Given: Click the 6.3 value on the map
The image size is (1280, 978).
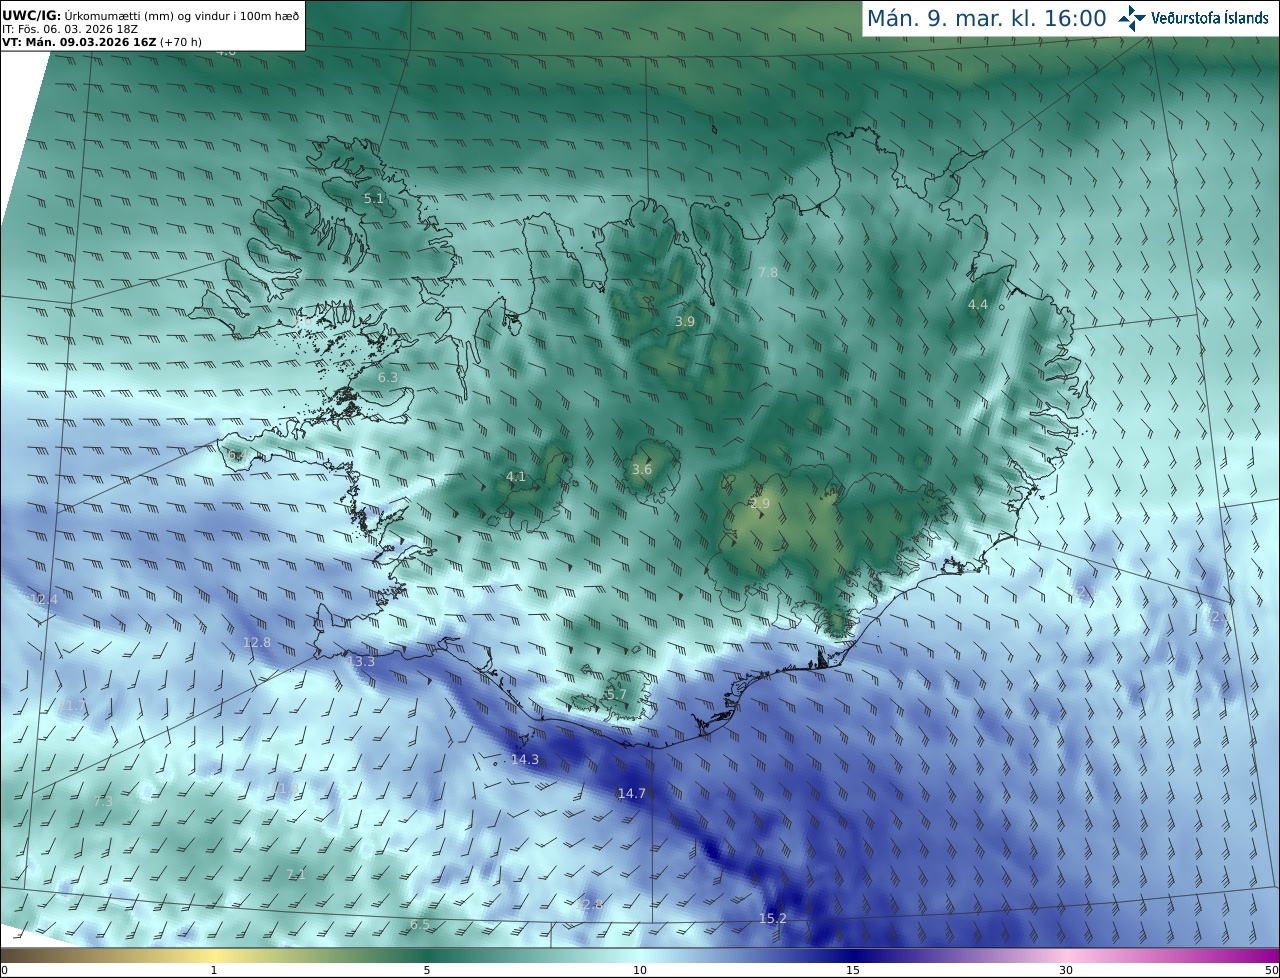Looking at the screenshot, I should [x=388, y=377].
